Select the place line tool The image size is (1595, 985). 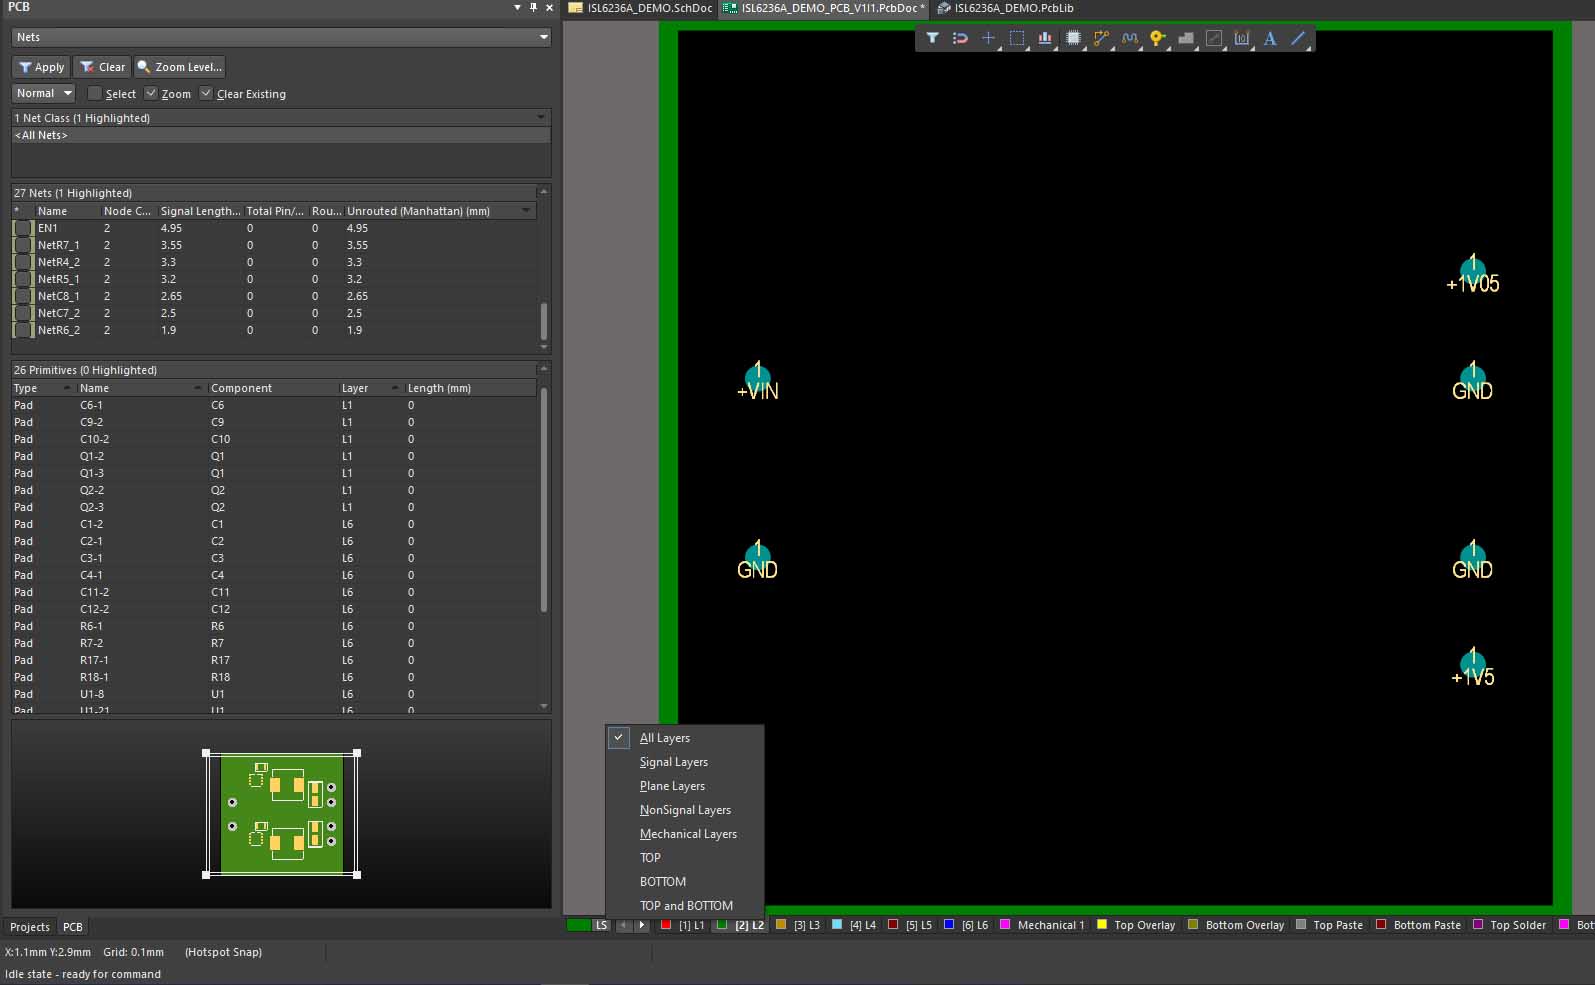pos(1298,38)
